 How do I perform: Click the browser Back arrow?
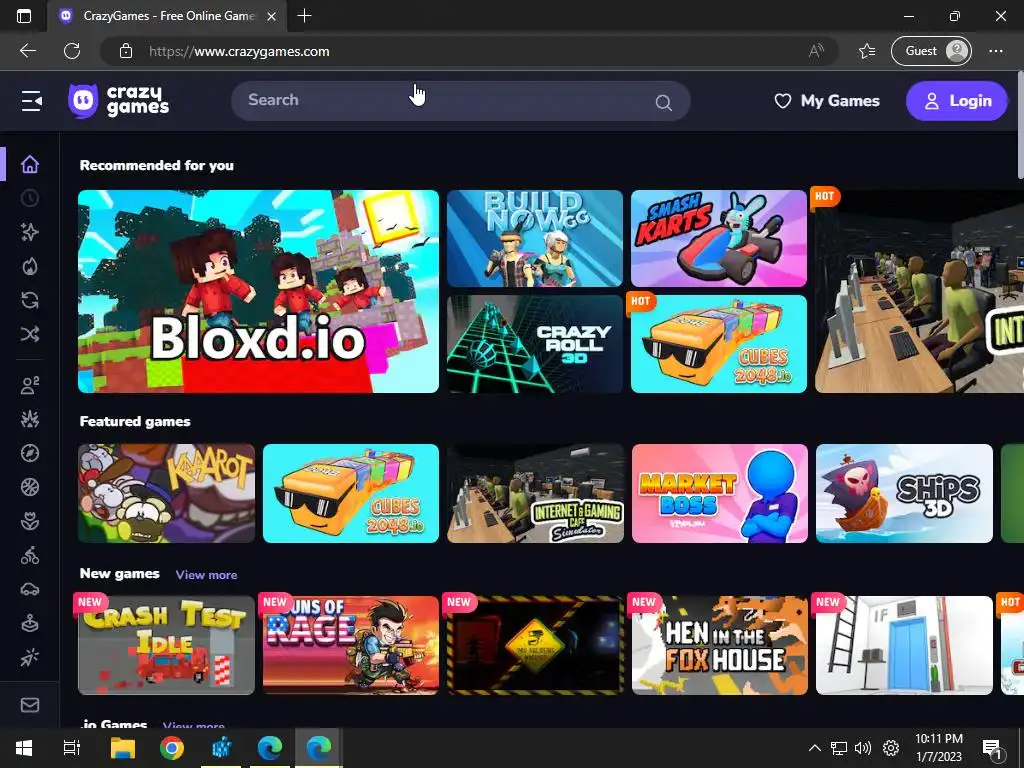coord(28,51)
